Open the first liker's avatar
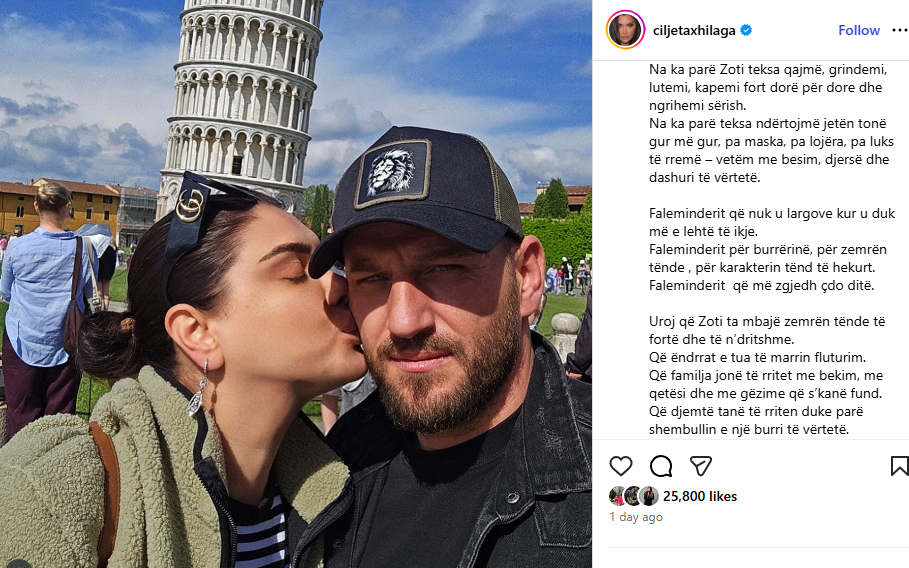909x568 pixels. pyautogui.click(x=617, y=496)
